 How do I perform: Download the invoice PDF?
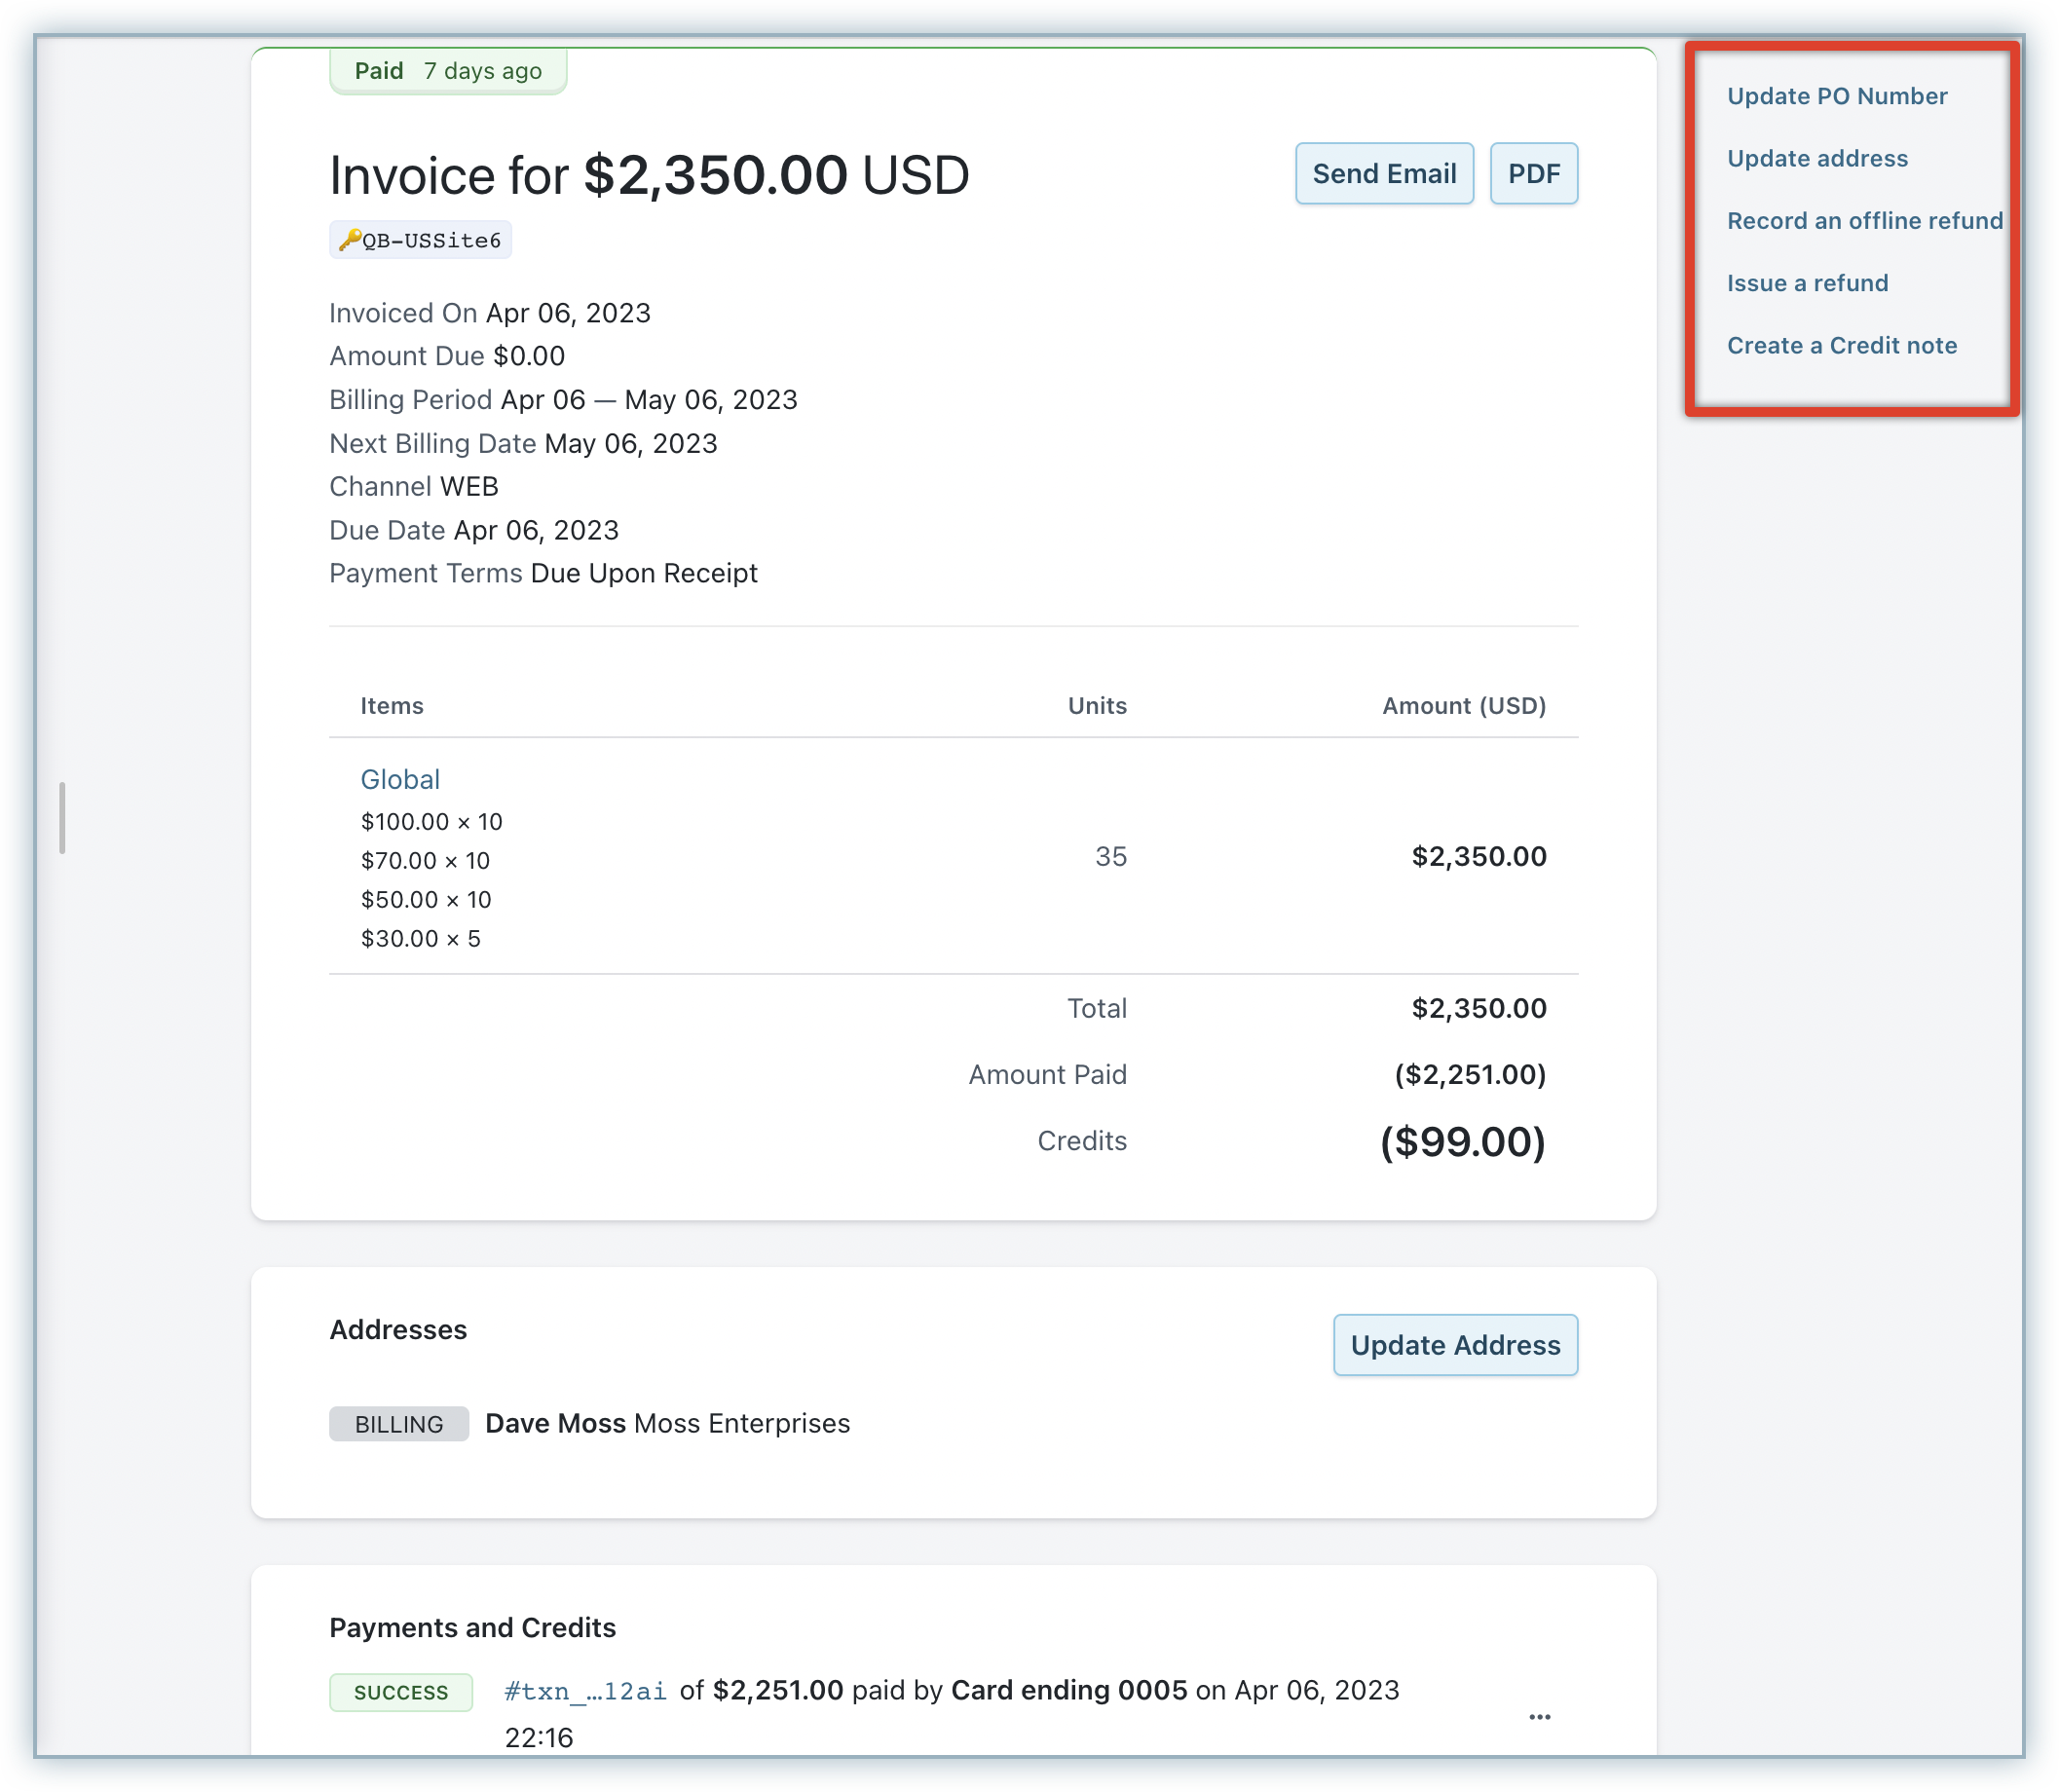(x=1533, y=174)
